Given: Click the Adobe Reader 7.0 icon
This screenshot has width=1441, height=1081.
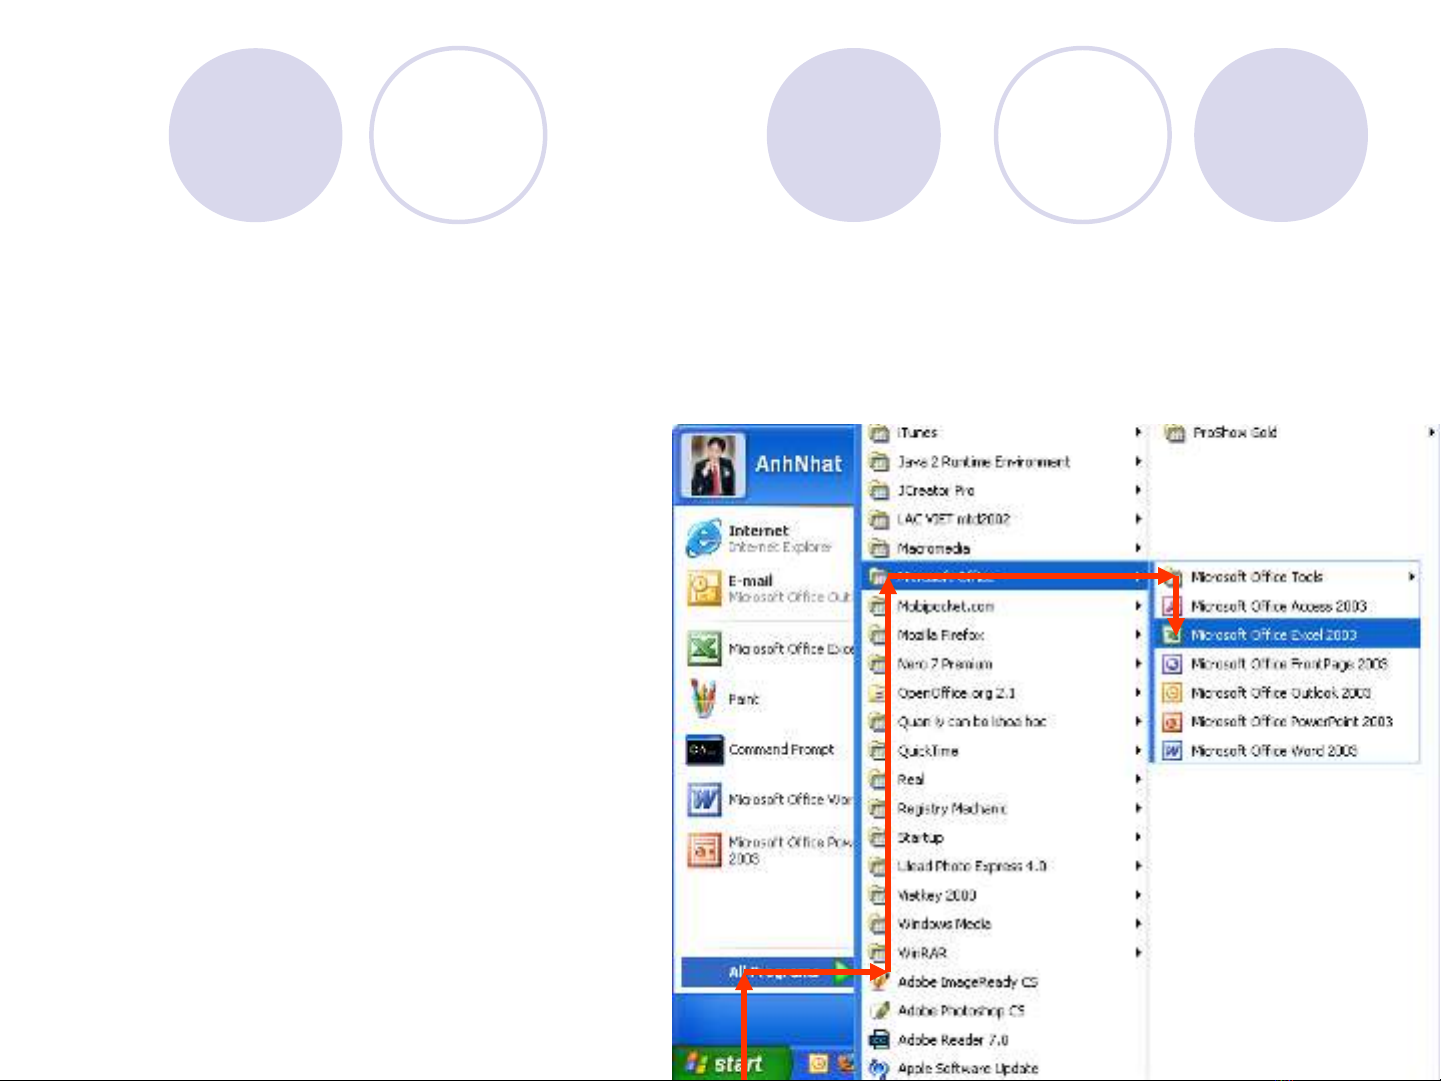Looking at the screenshot, I should [x=879, y=1040].
